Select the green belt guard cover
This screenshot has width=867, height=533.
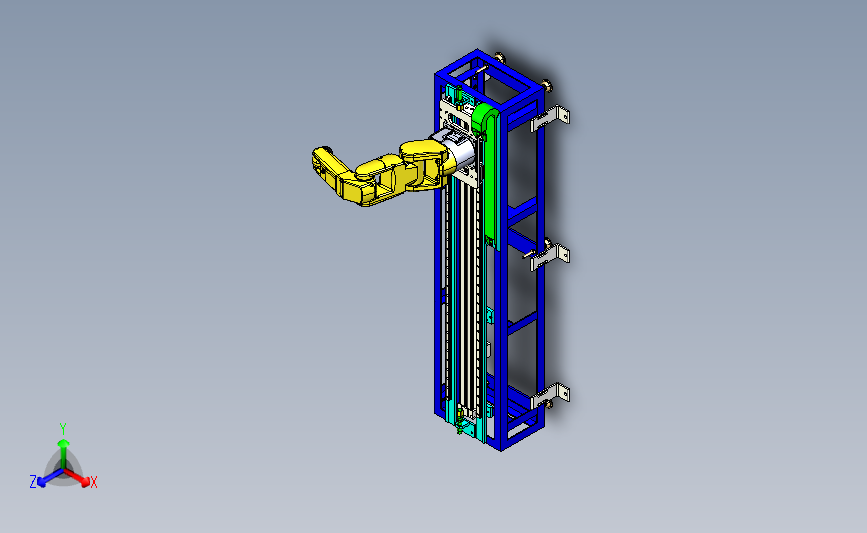point(489,176)
